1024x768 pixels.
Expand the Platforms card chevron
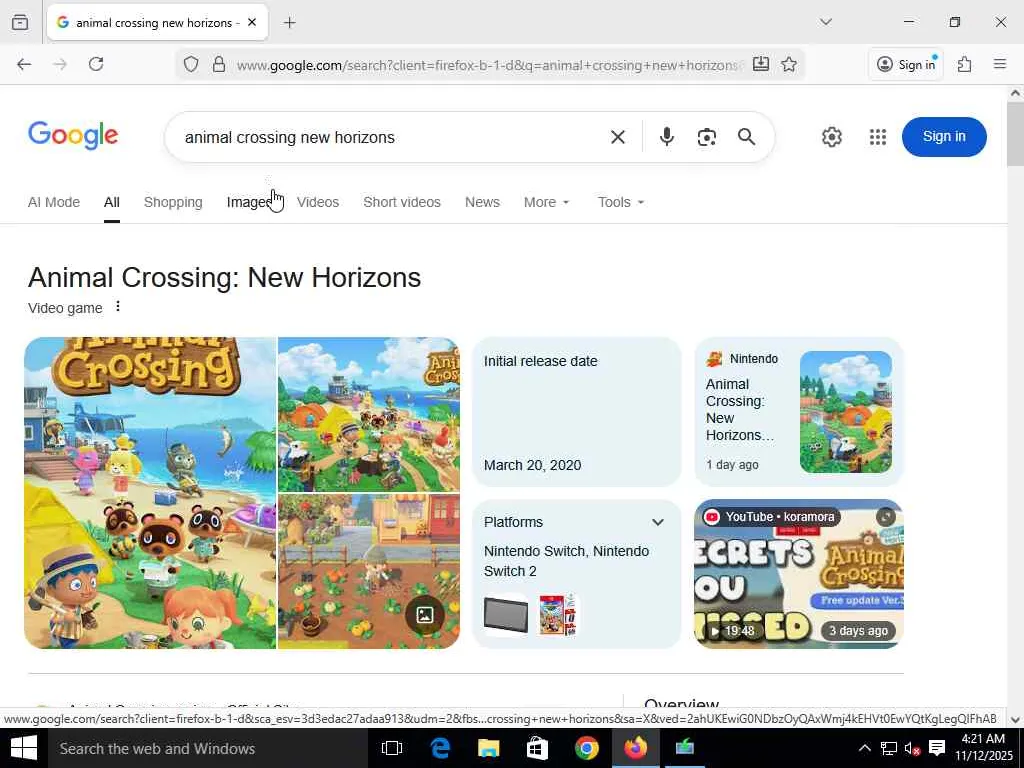(x=658, y=522)
